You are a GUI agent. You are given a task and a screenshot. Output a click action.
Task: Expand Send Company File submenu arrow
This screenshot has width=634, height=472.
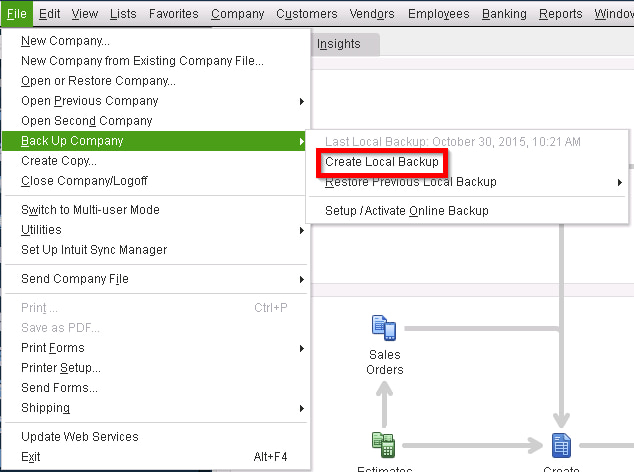302,279
